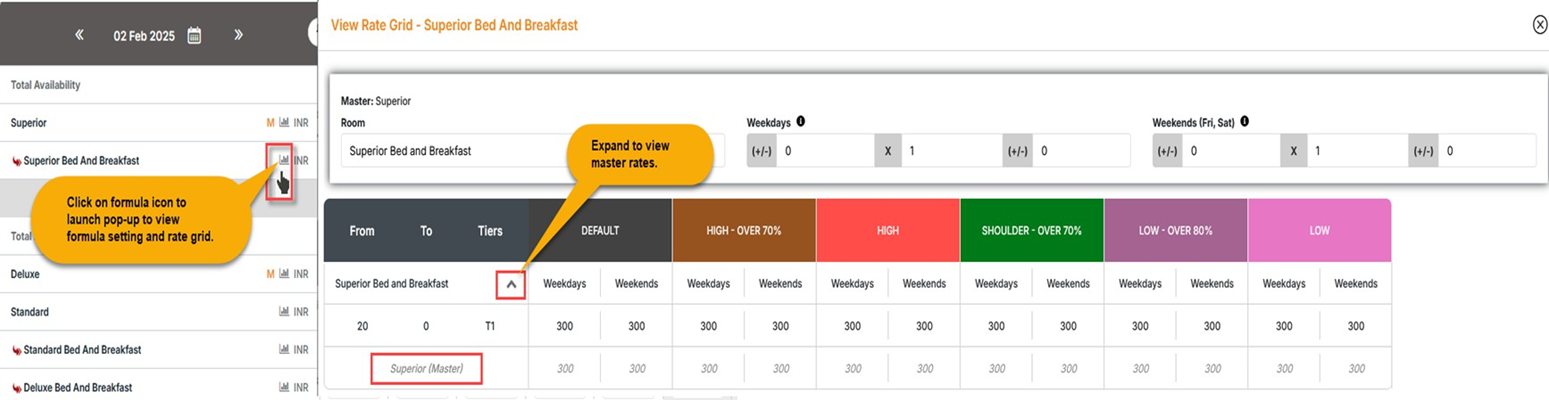The height and width of the screenshot is (400, 1549).
Task: Go to previous dates with double-left arrow
Action: pos(79,35)
